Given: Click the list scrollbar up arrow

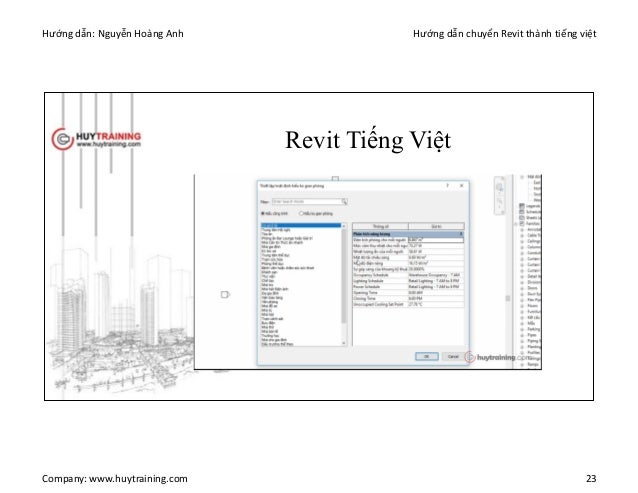Looking at the screenshot, I should 344,226.
